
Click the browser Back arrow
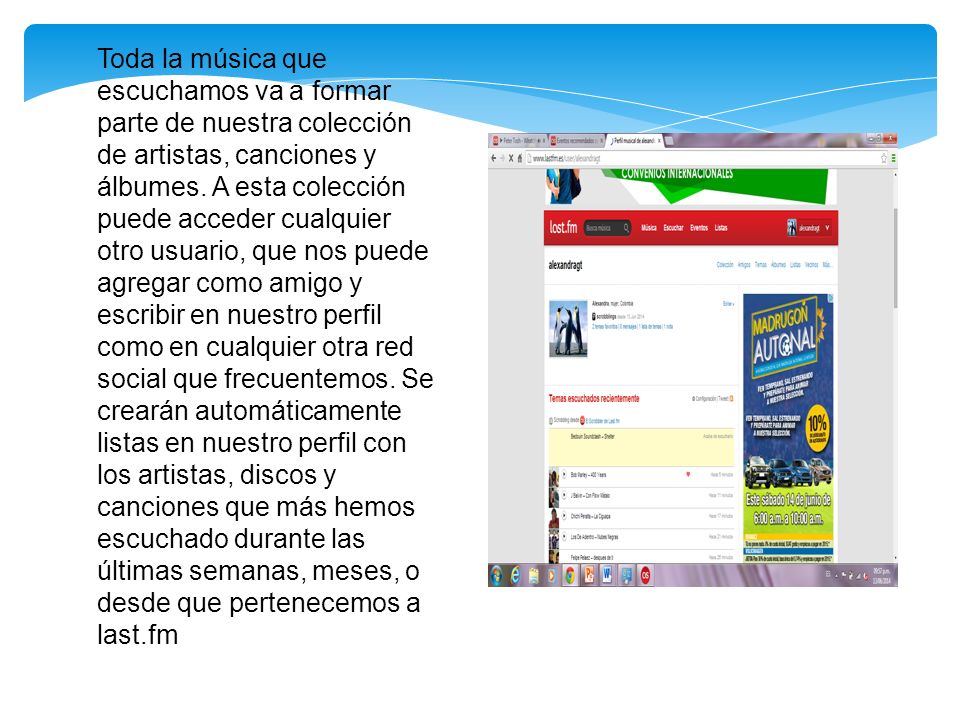[493, 158]
